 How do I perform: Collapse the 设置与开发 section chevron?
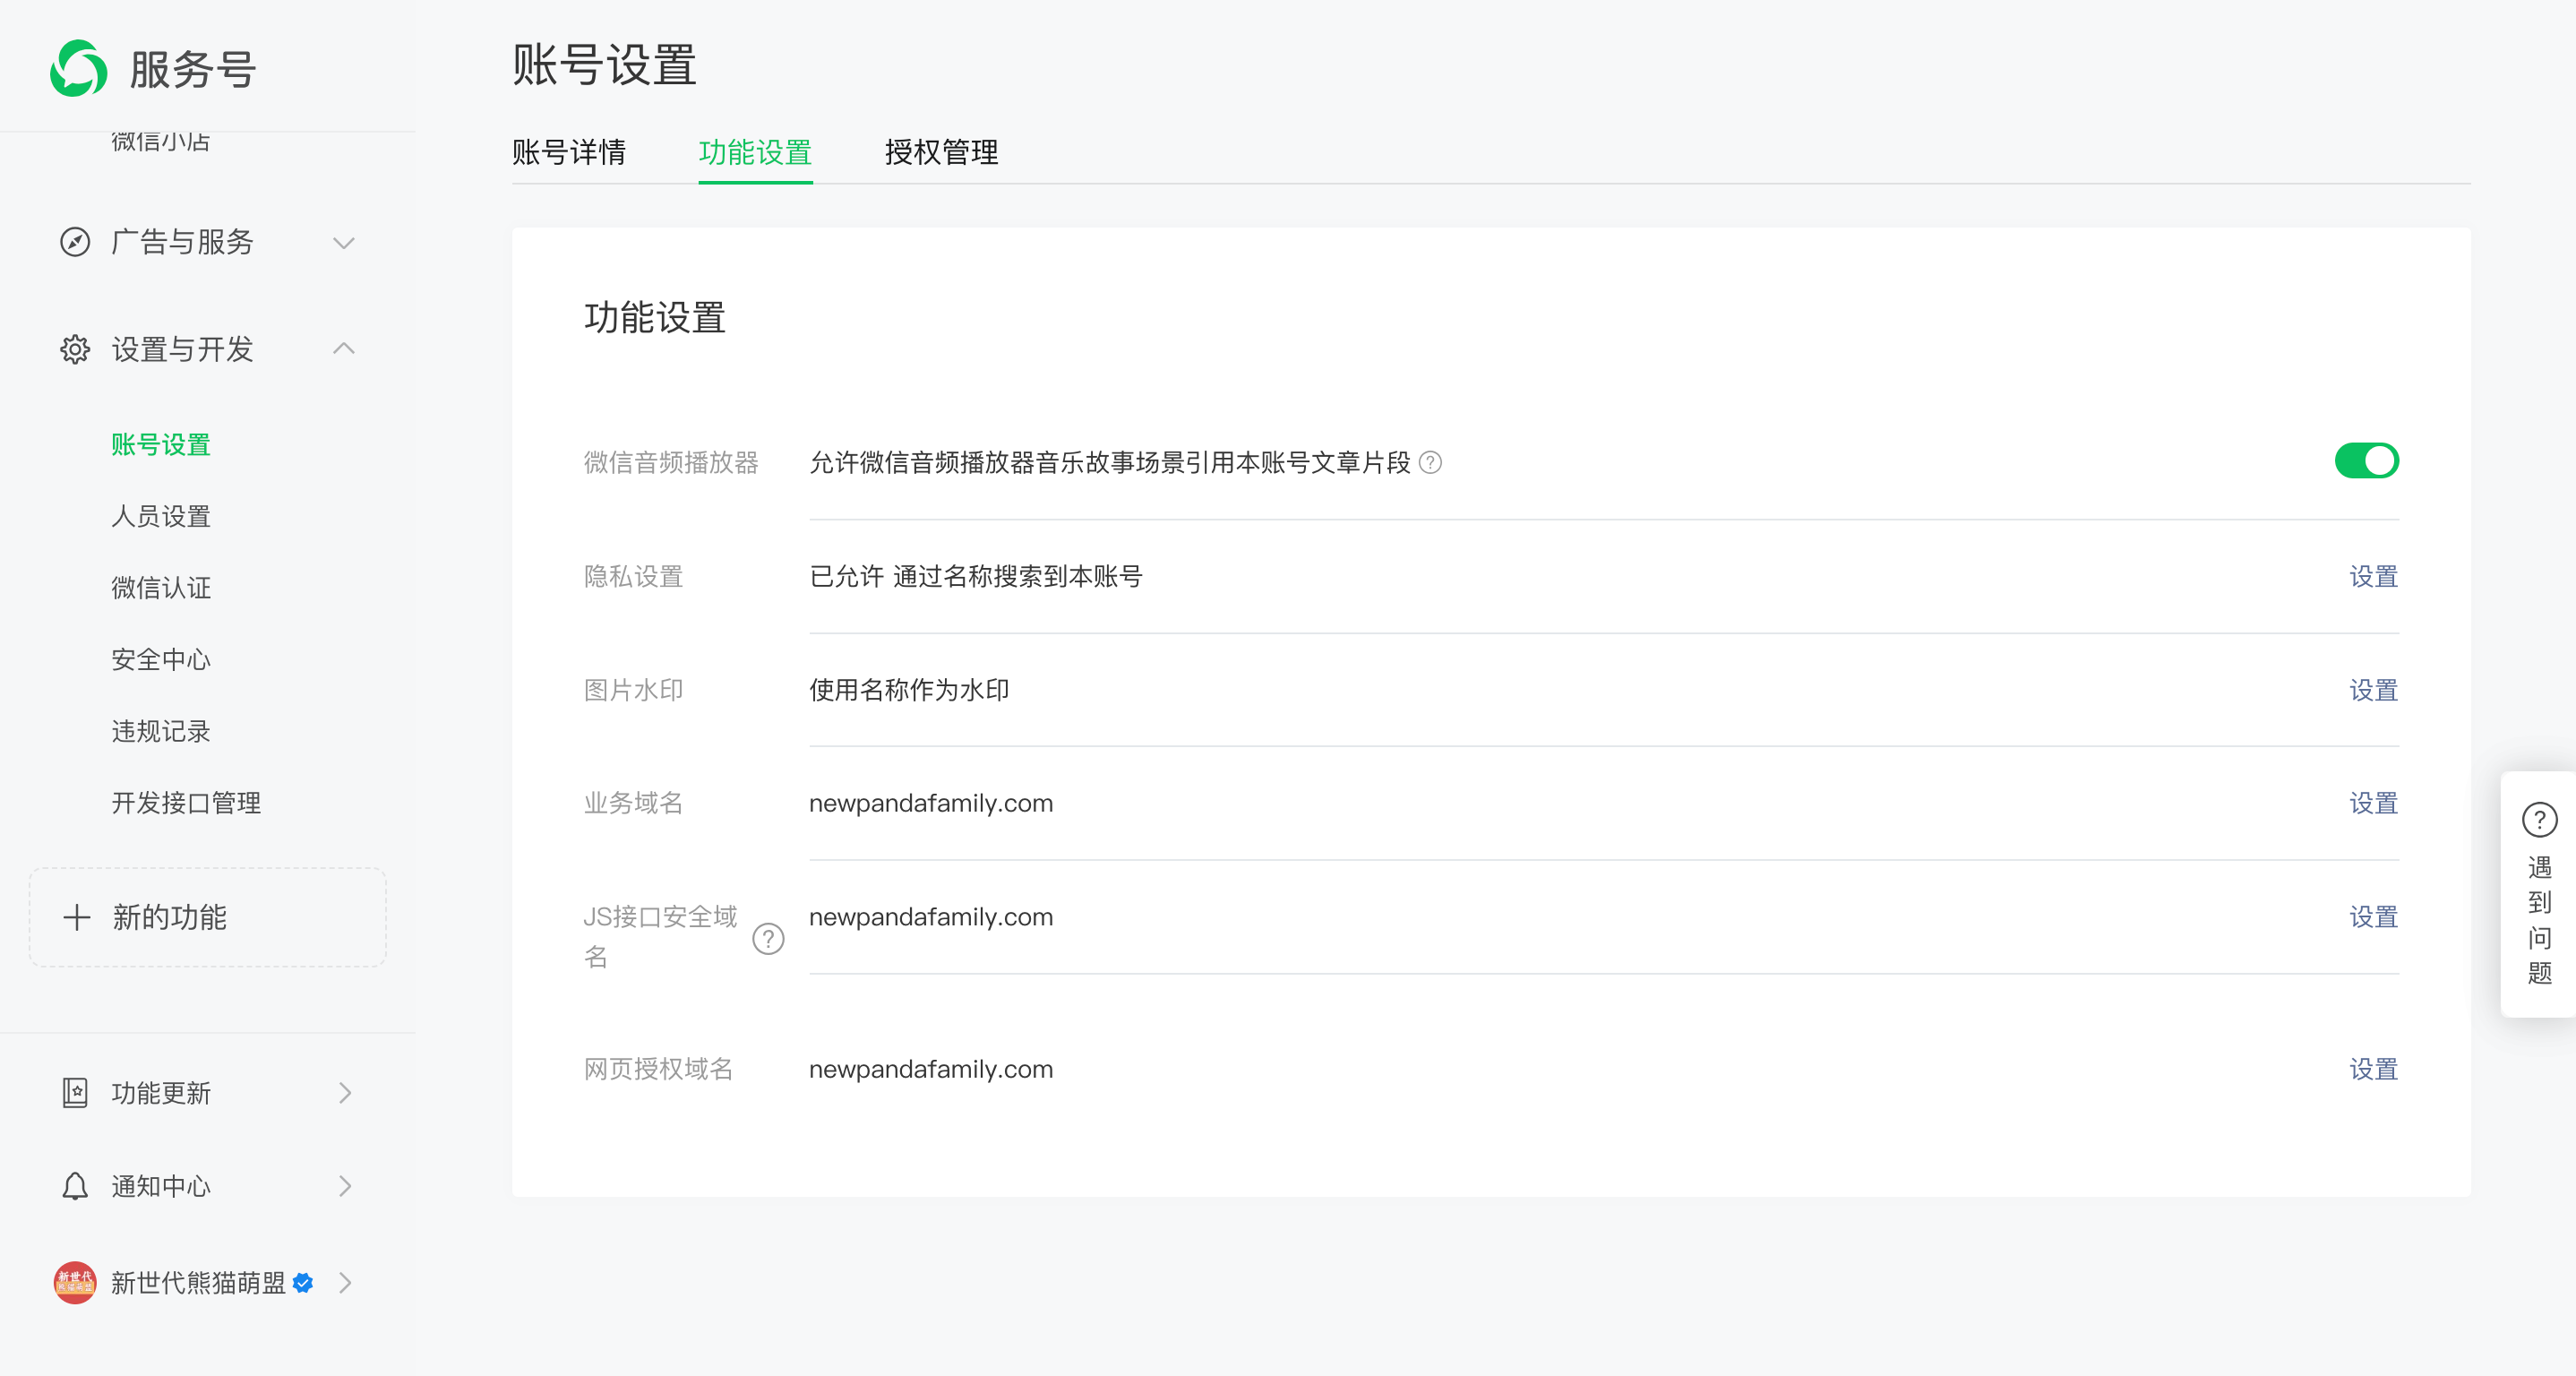point(344,348)
